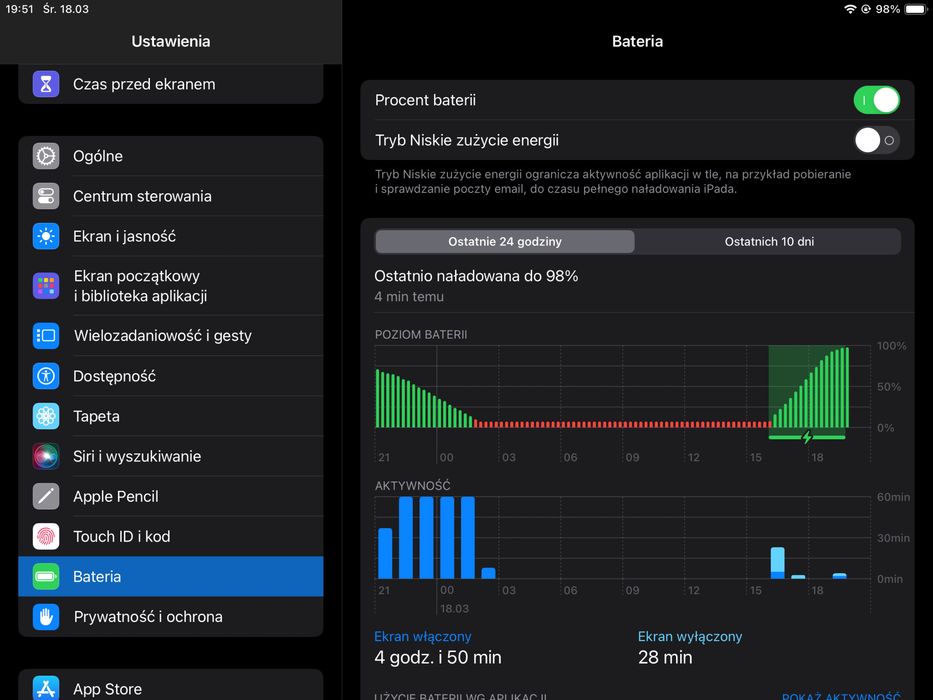
Task: Tap the 98% battery percentage text
Action: [x=887, y=9]
